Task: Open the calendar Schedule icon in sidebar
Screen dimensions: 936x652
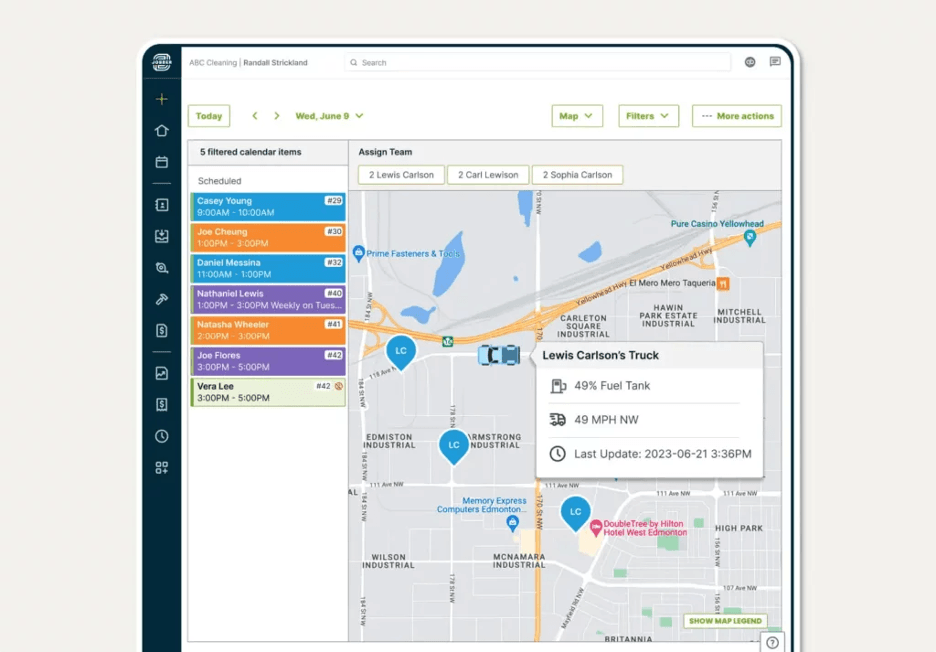Action: [161, 162]
